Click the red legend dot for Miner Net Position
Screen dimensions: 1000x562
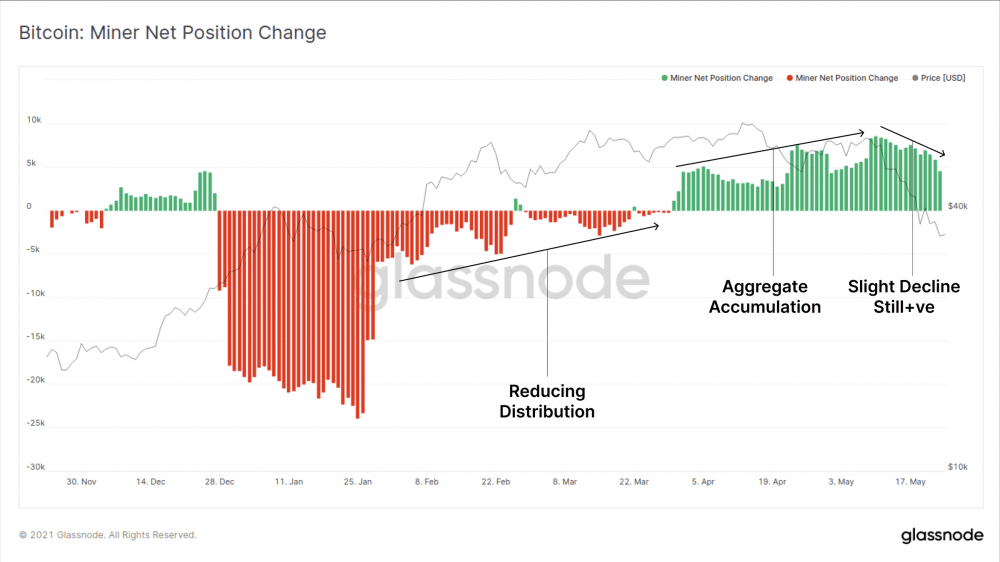(791, 78)
